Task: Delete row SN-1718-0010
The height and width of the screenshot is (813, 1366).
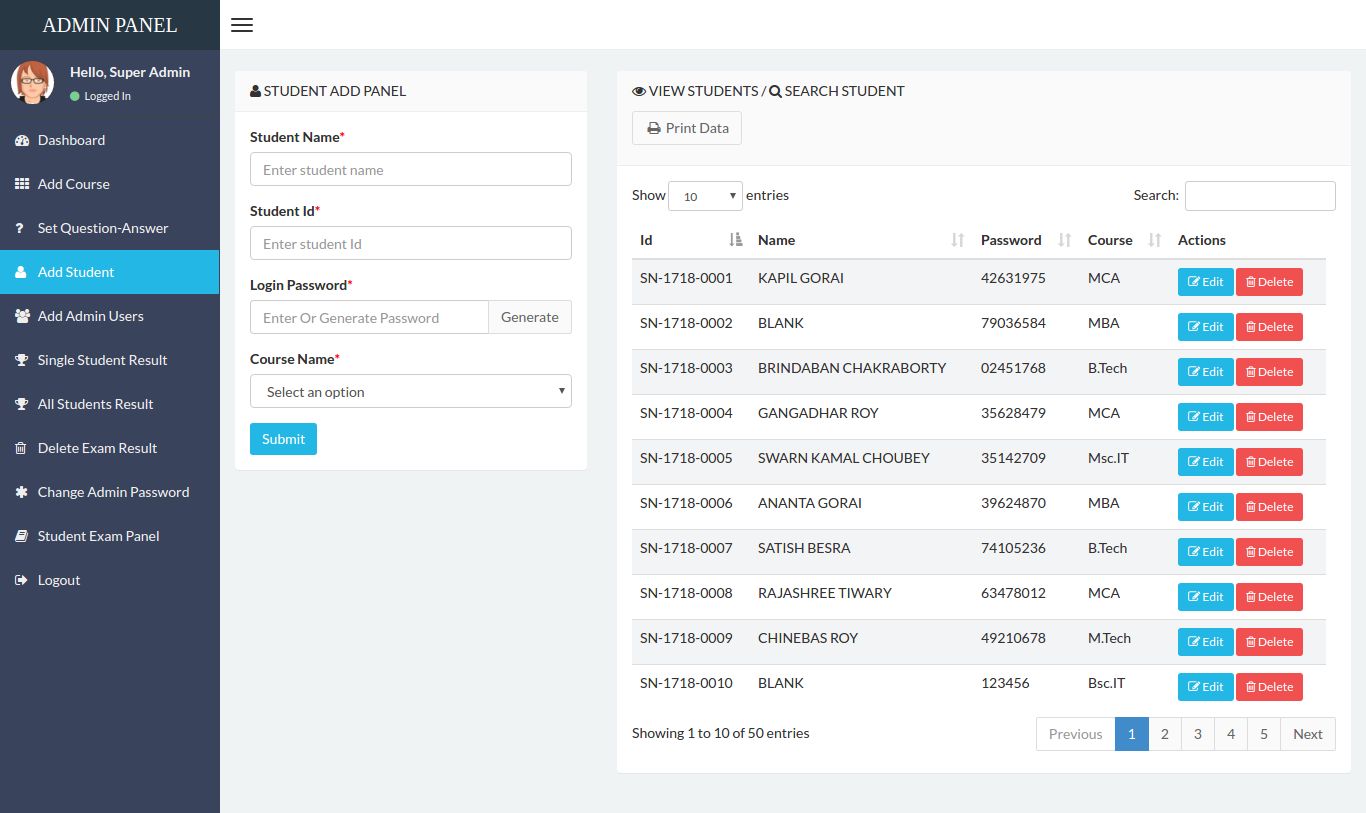Action: pyautogui.click(x=1269, y=687)
